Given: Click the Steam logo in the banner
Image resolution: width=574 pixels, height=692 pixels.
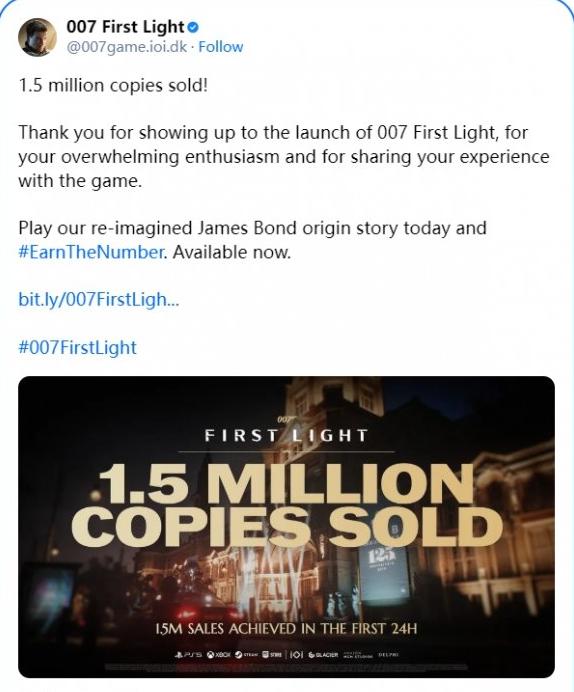Looking at the screenshot, I should (246, 654).
